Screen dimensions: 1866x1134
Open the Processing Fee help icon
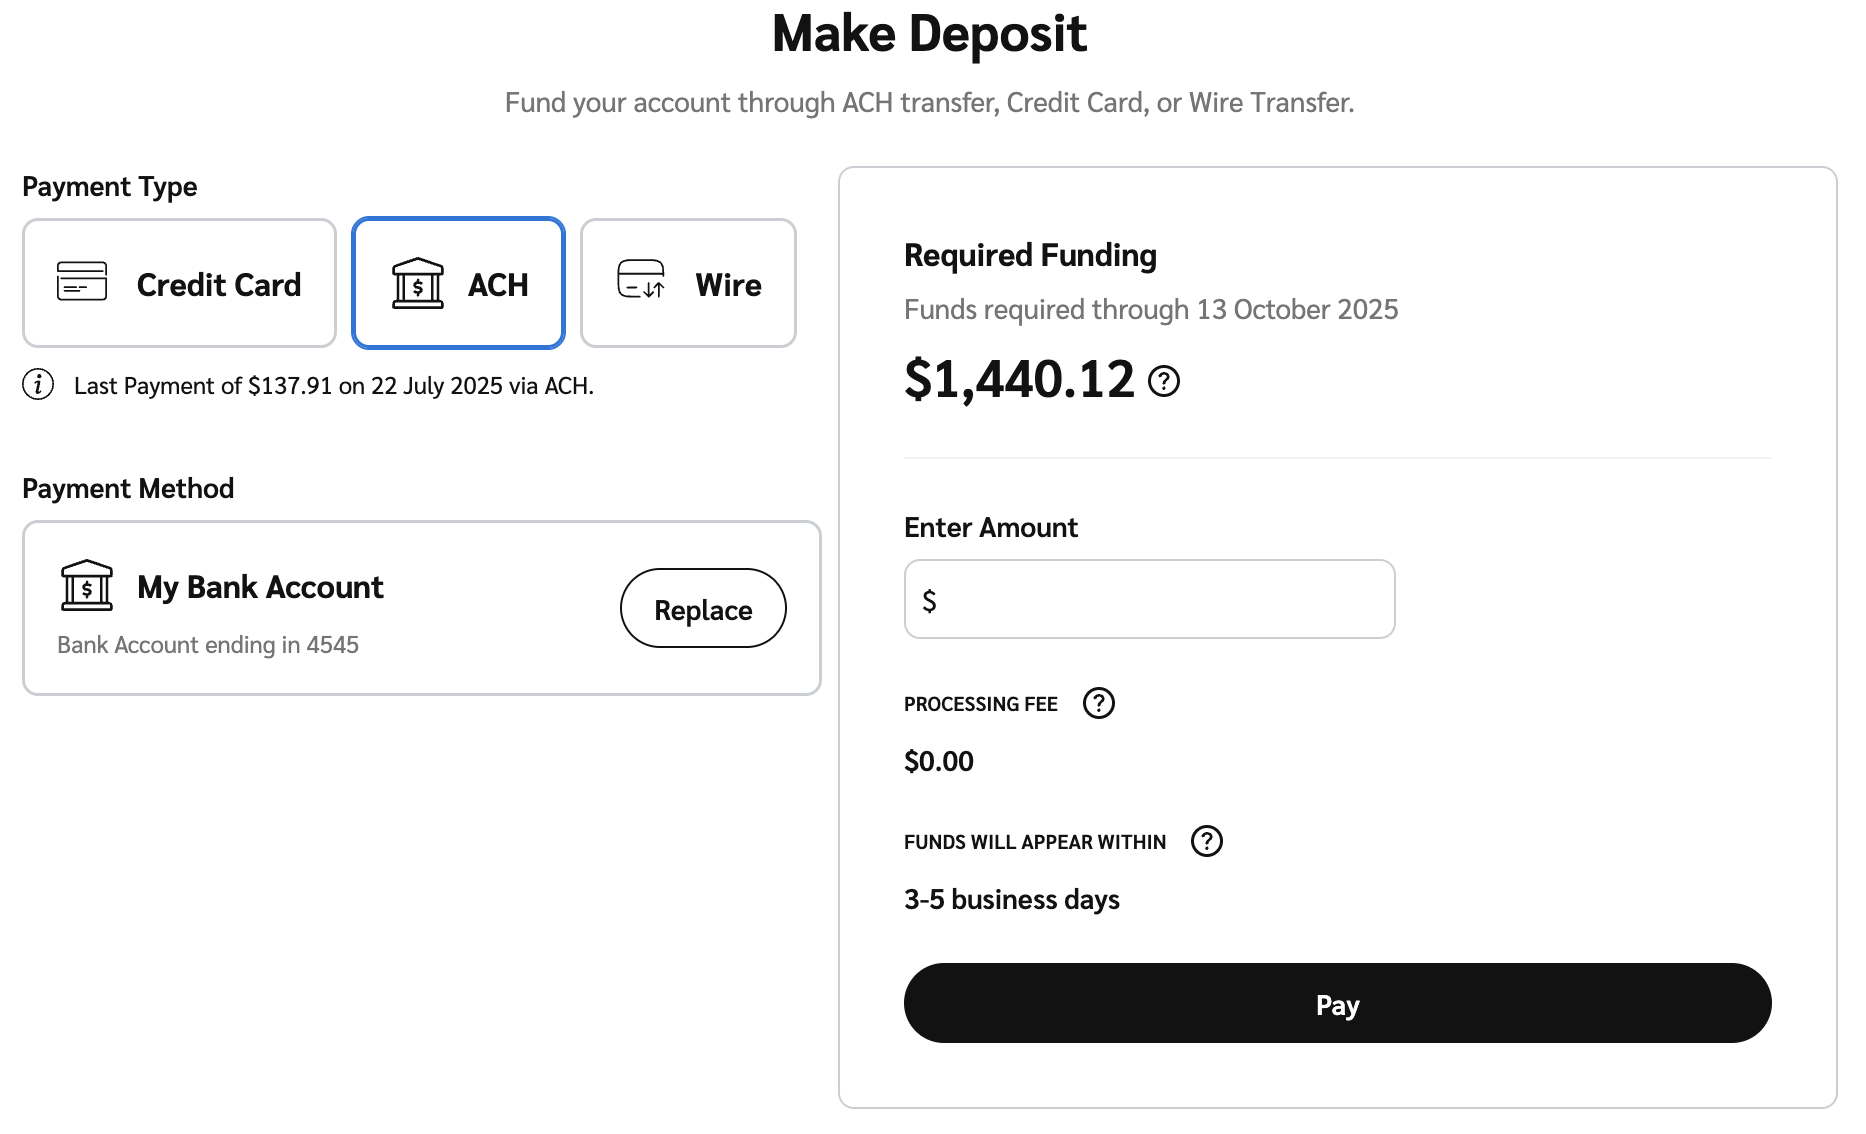(x=1098, y=704)
